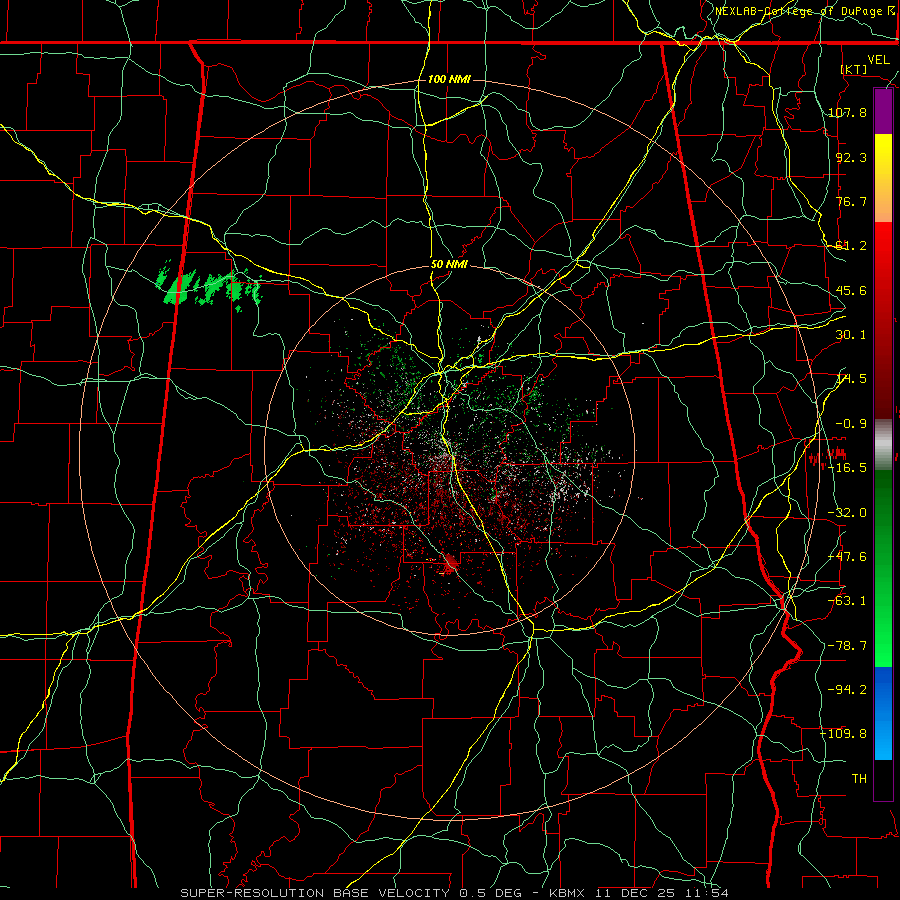Click the "TH" legend label
The width and height of the screenshot is (900, 900).
[x=859, y=779]
